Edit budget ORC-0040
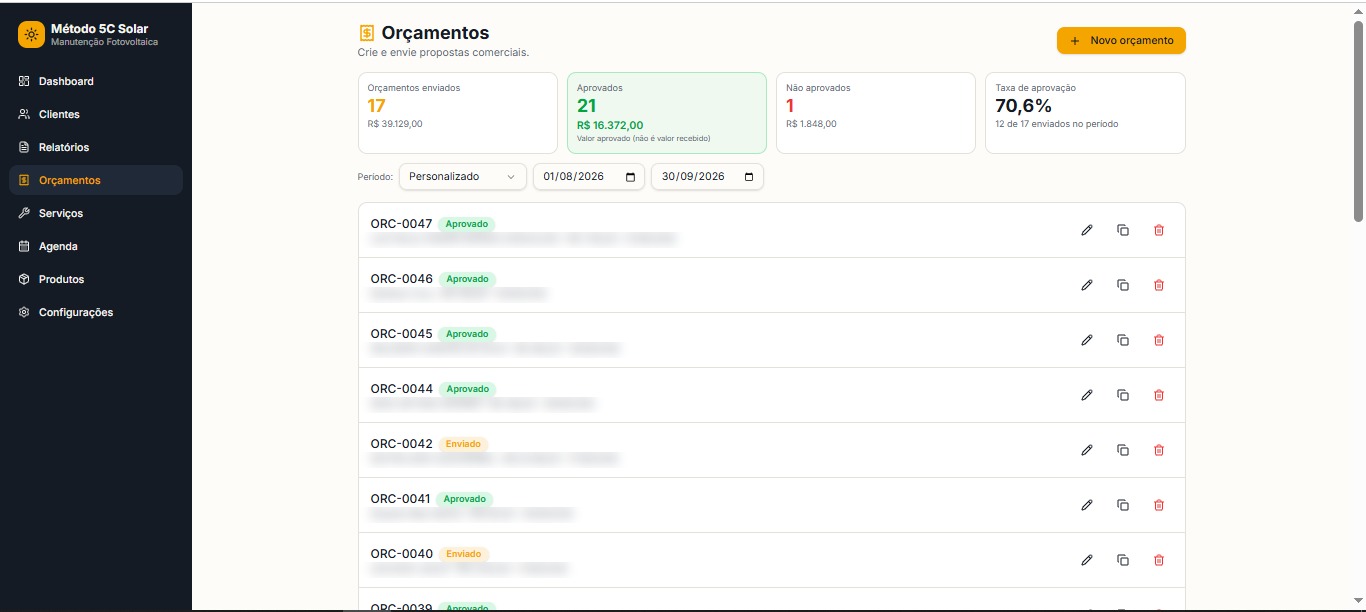Screen dimensions: 1366x612 click(1087, 560)
